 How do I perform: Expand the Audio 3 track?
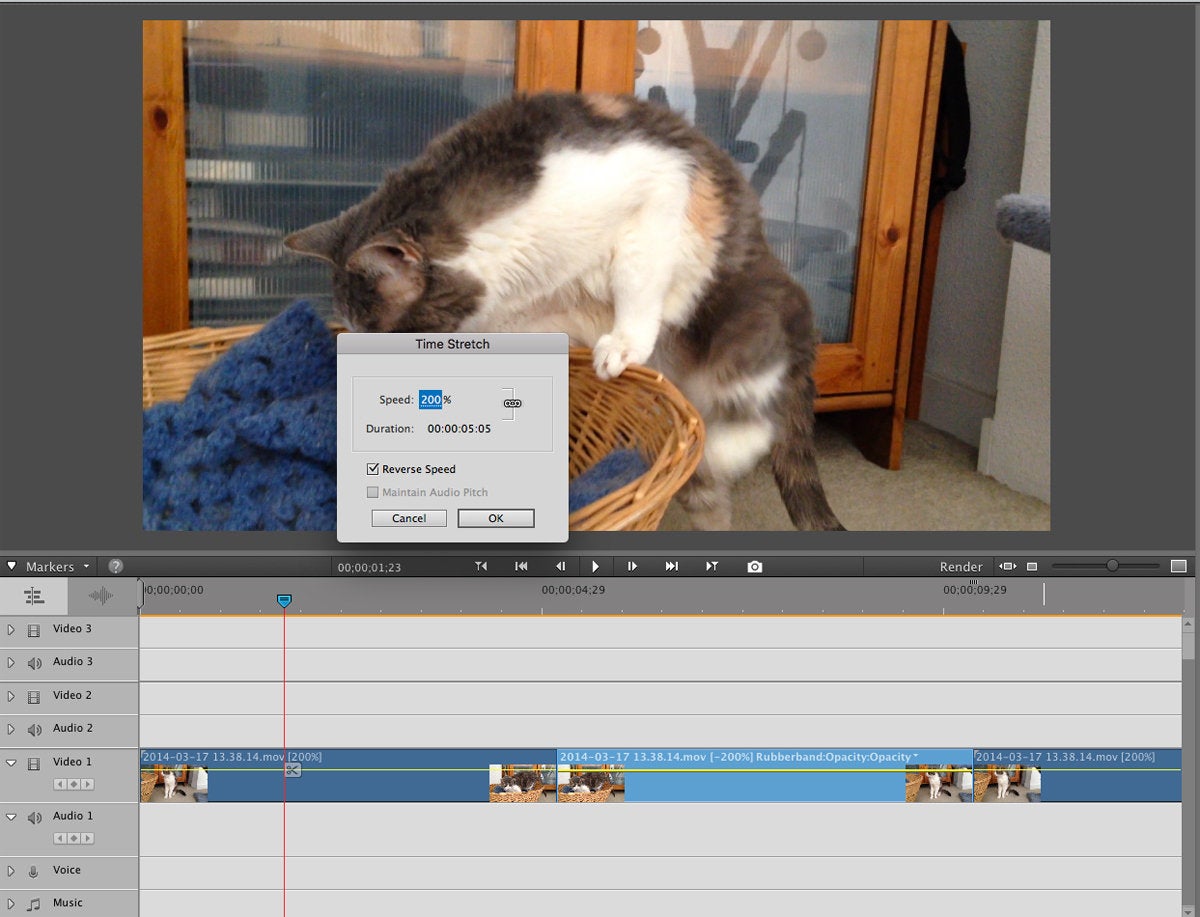pyautogui.click(x=11, y=663)
